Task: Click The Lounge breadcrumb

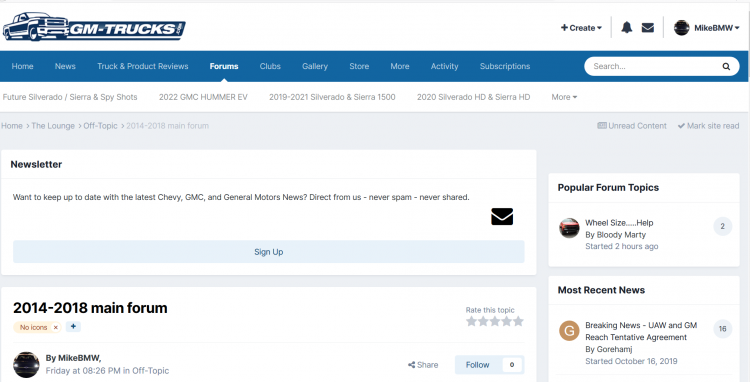Action: (x=53, y=126)
